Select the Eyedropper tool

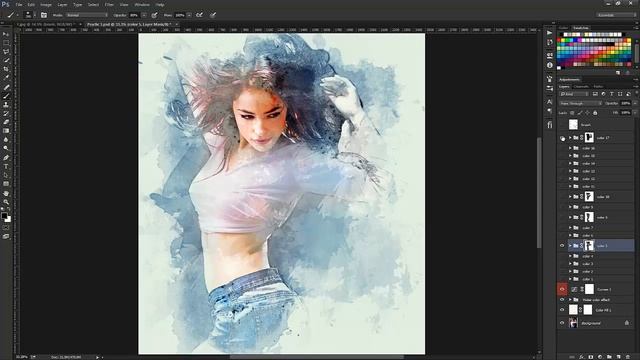pyautogui.click(x=6, y=78)
